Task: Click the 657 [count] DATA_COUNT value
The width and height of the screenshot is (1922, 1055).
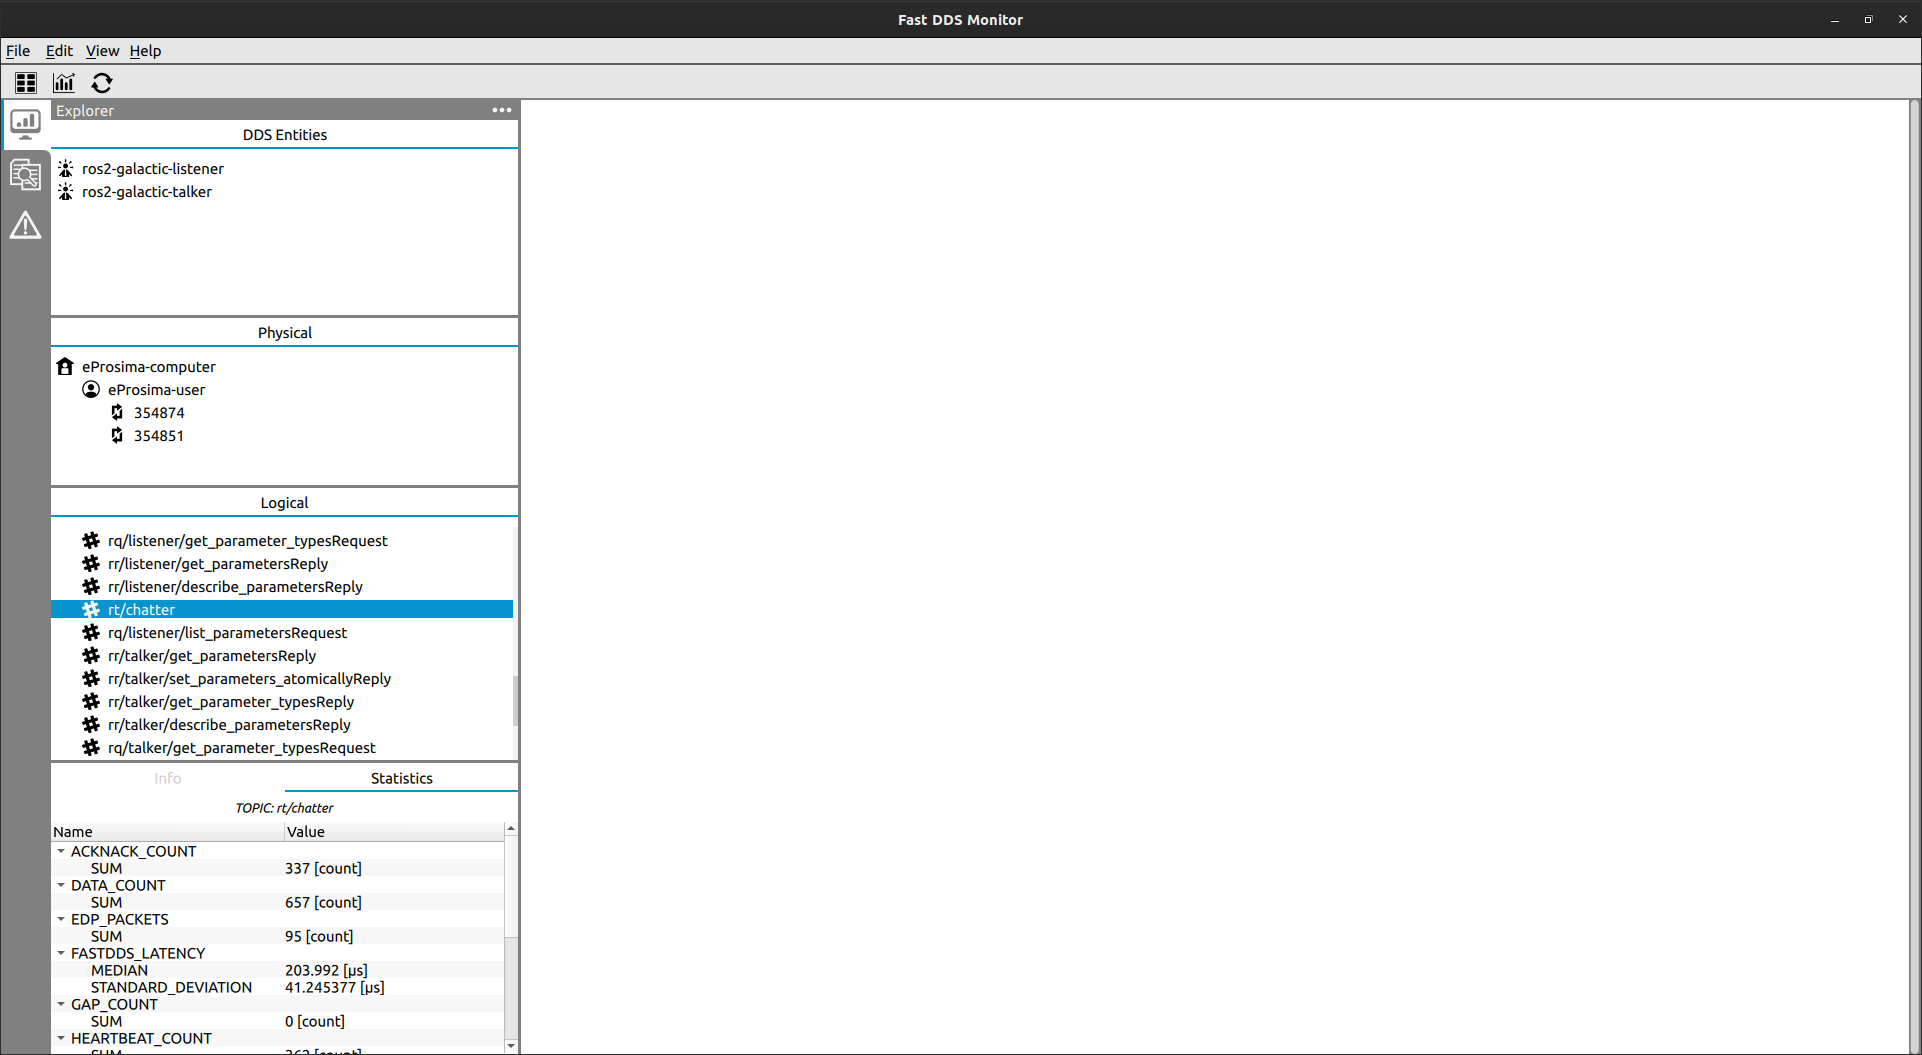Action: pyautogui.click(x=323, y=902)
